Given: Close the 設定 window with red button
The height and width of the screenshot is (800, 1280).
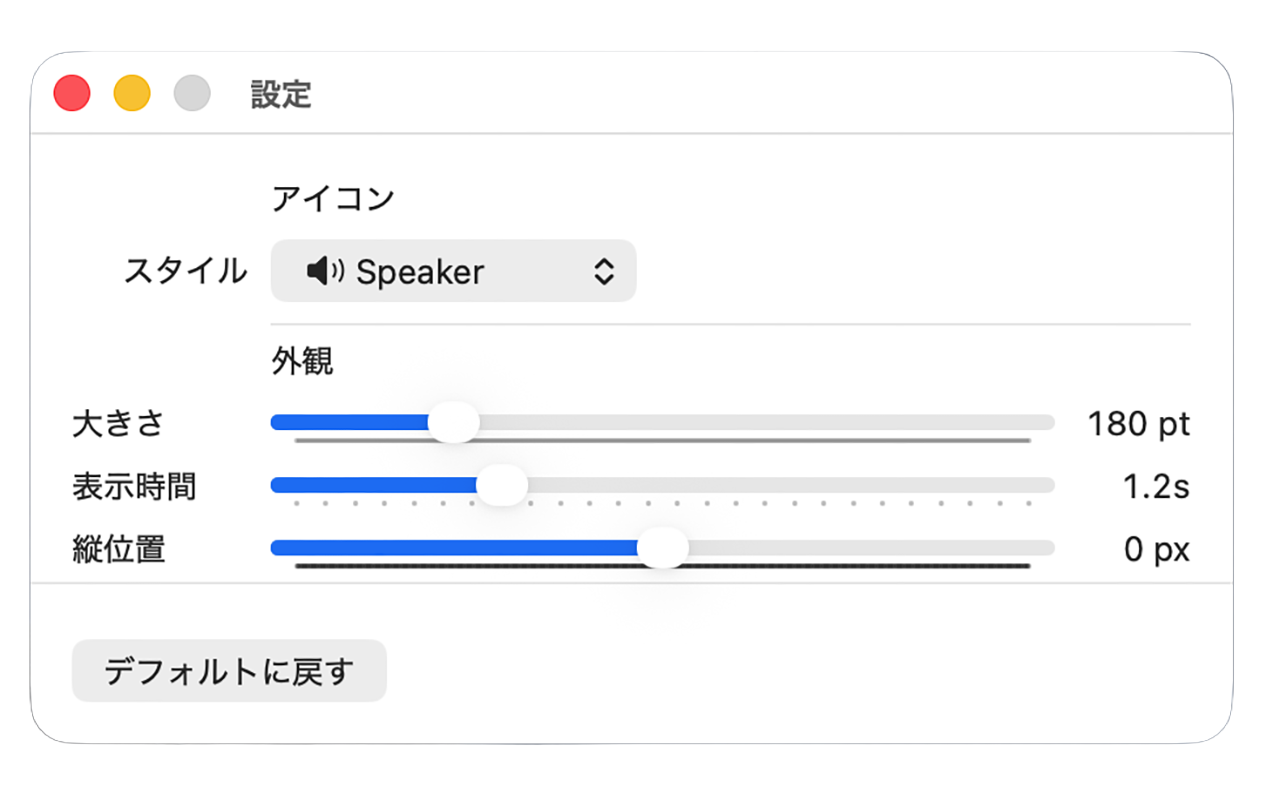Looking at the screenshot, I should pyautogui.click(x=72, y=94).
